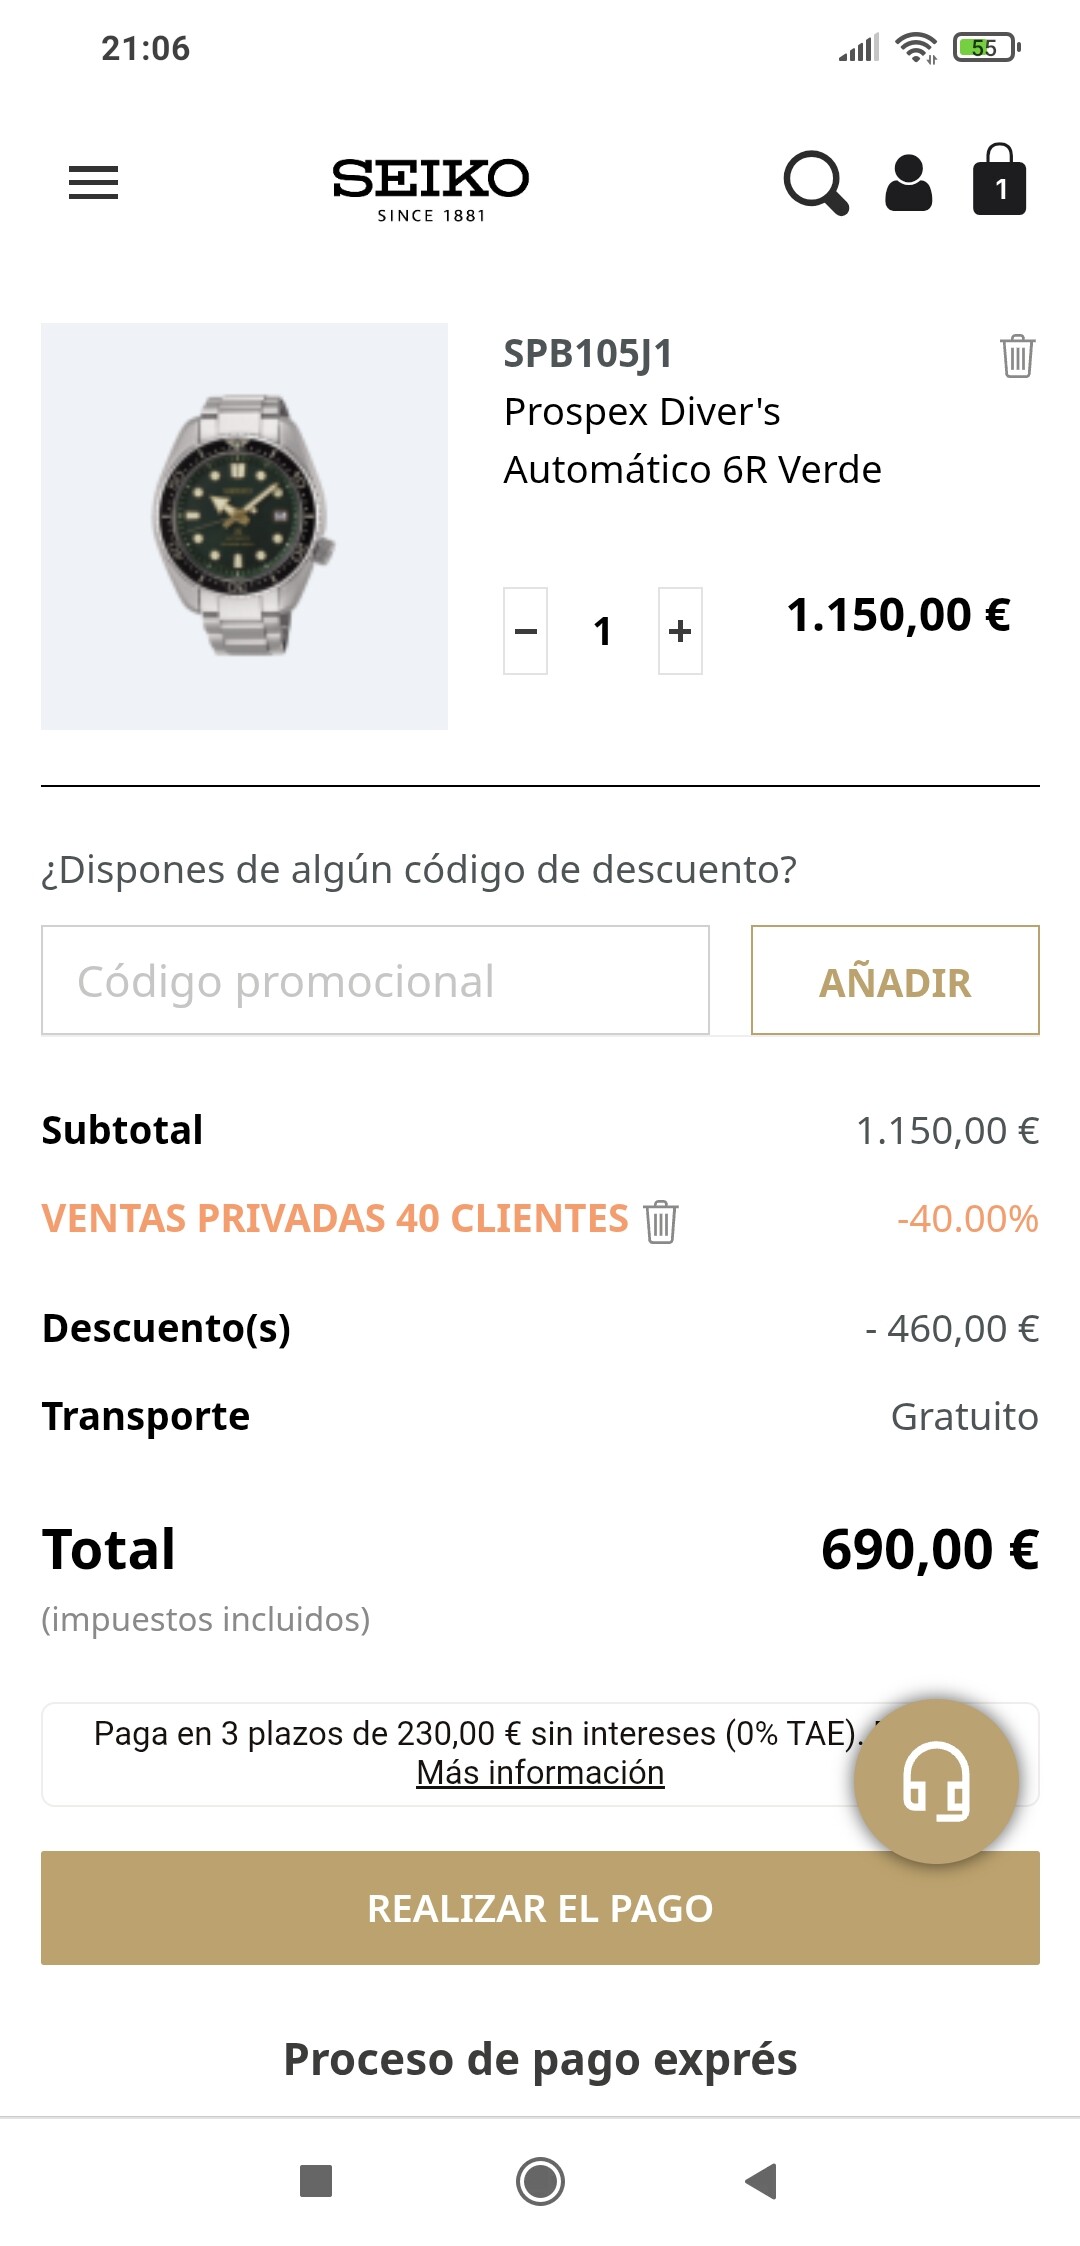This screenshot has width=1080, height=2246.
Task: Focus the Código promocional input field
Action: click(x=375, y=981)
